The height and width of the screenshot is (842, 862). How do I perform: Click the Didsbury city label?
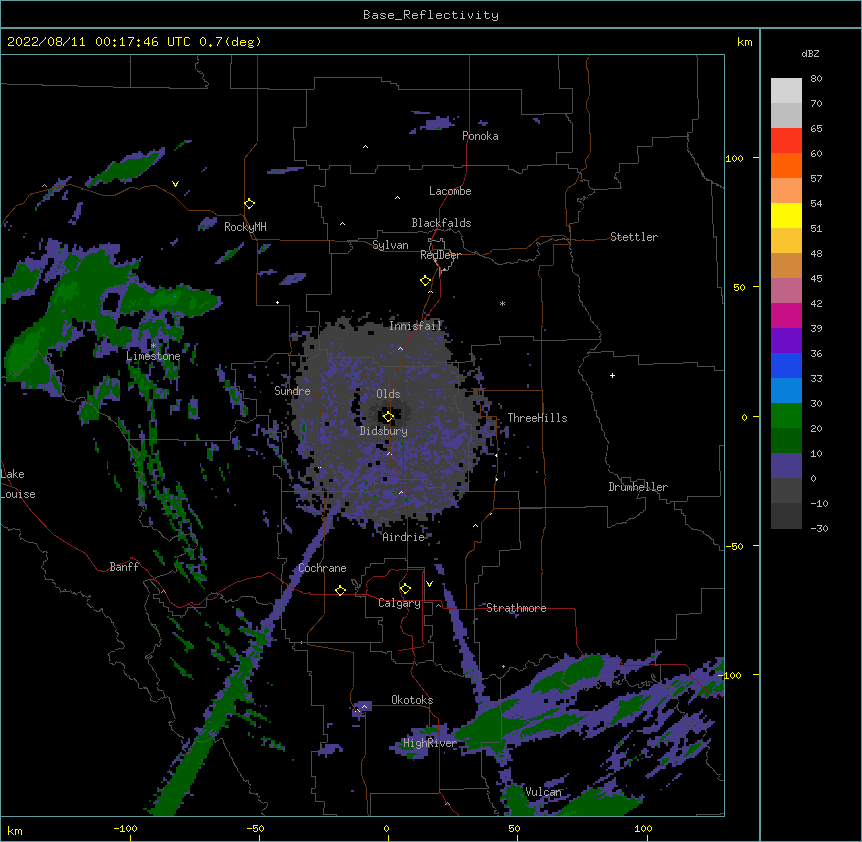click(384, 431)
